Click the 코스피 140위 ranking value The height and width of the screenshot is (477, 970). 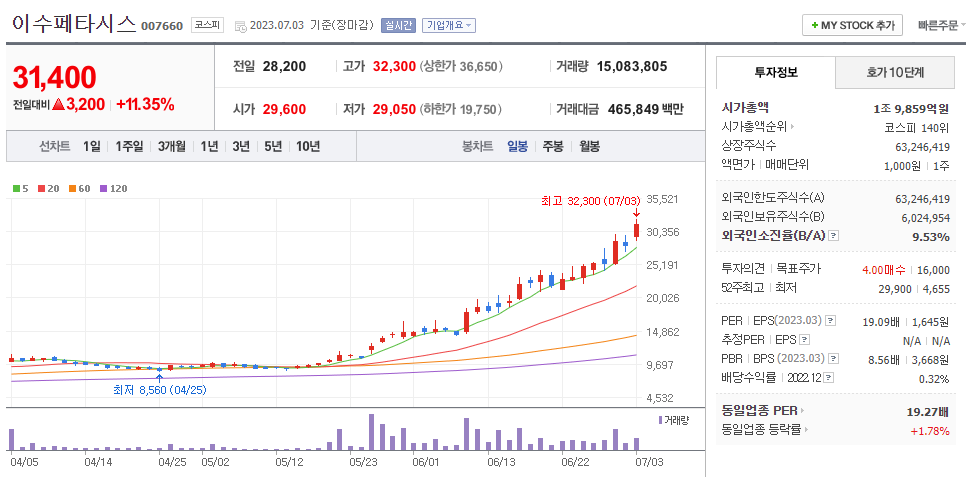916,127
